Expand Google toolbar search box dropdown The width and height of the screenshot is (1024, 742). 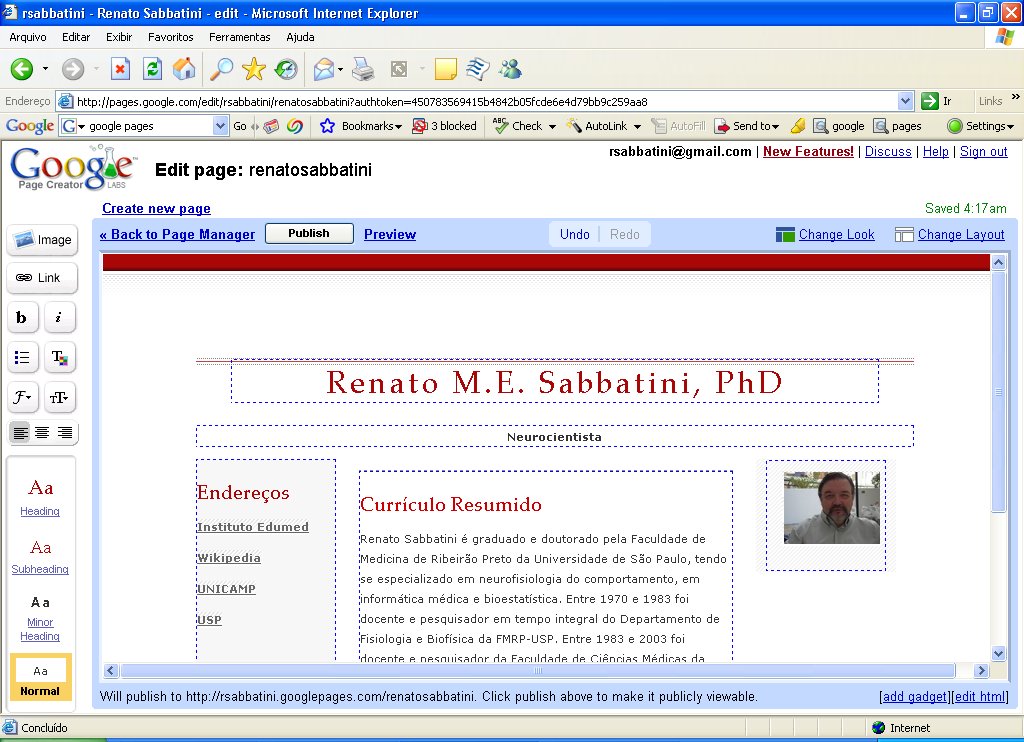click(x=221, y=125)
